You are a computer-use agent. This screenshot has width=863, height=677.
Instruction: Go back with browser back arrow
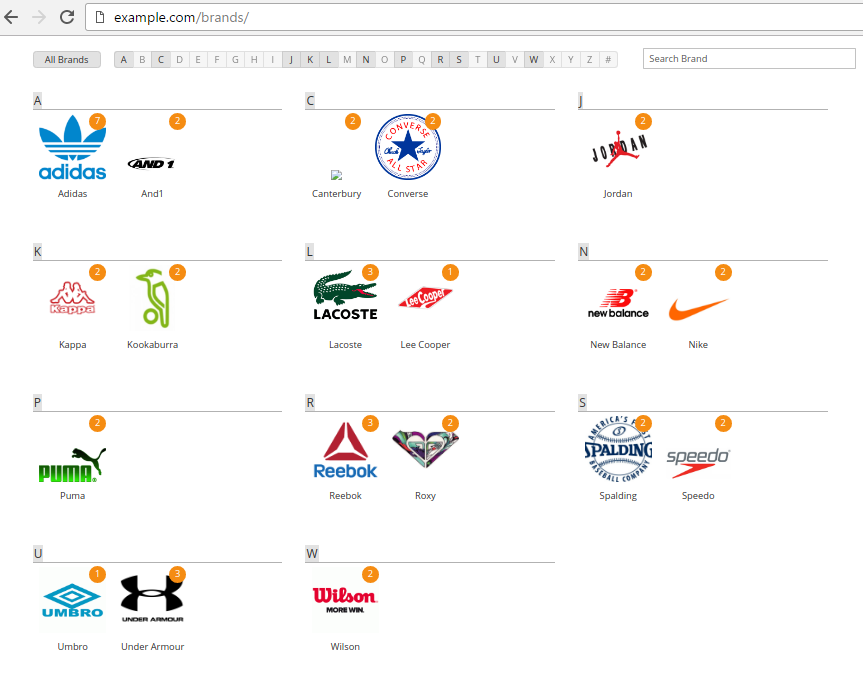(x=11, y=17)
